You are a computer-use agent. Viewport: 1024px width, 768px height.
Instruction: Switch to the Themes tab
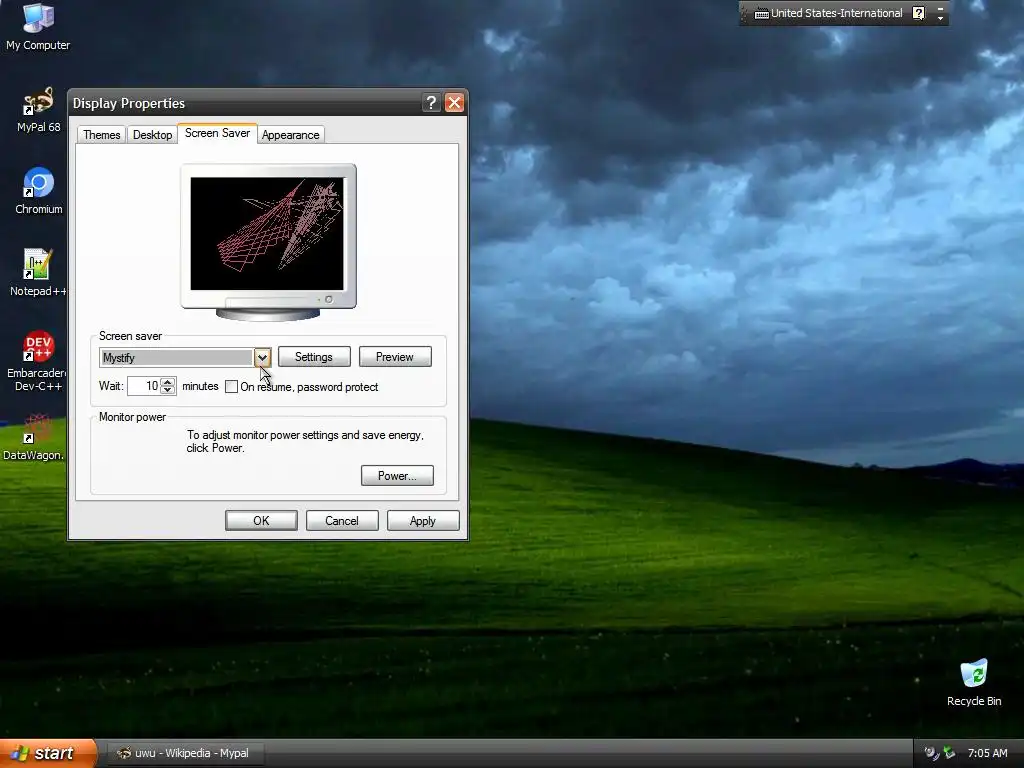(102, 135)
